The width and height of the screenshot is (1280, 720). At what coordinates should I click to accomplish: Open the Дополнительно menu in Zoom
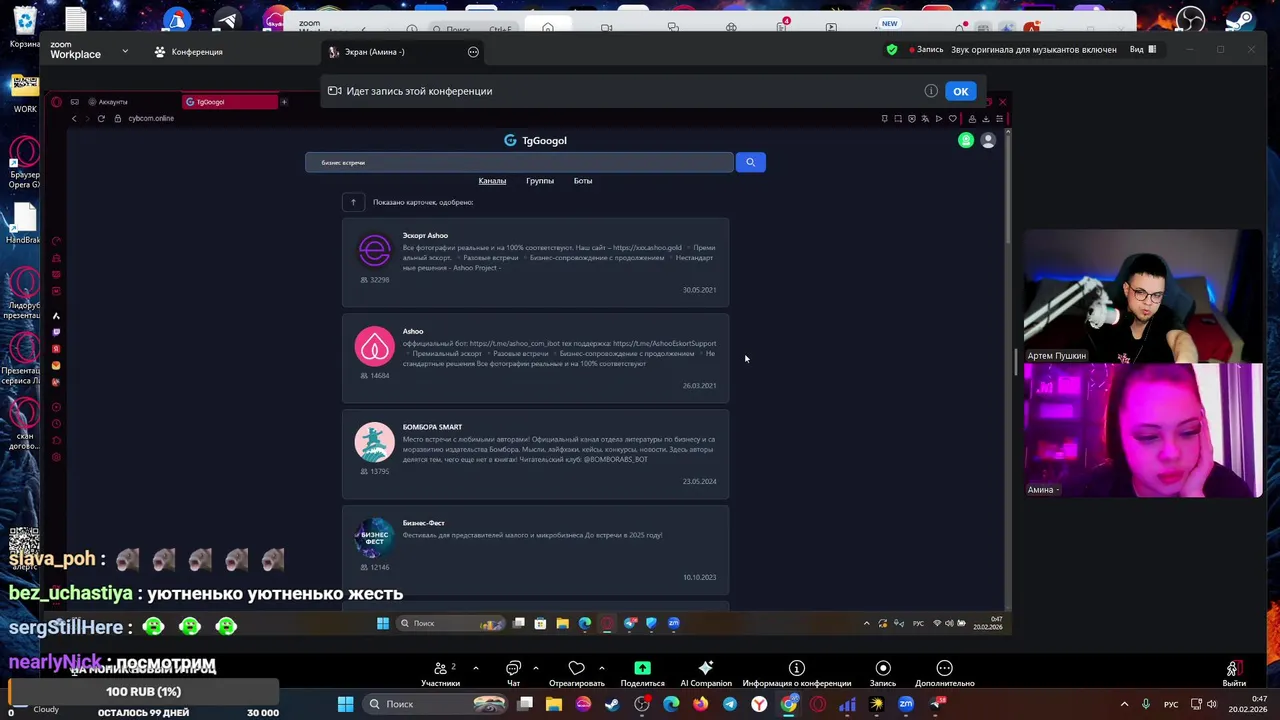[944, 674]
